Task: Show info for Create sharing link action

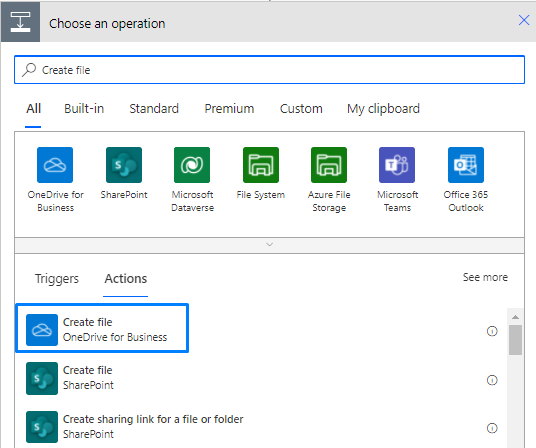Action: [x=492, y=428]
